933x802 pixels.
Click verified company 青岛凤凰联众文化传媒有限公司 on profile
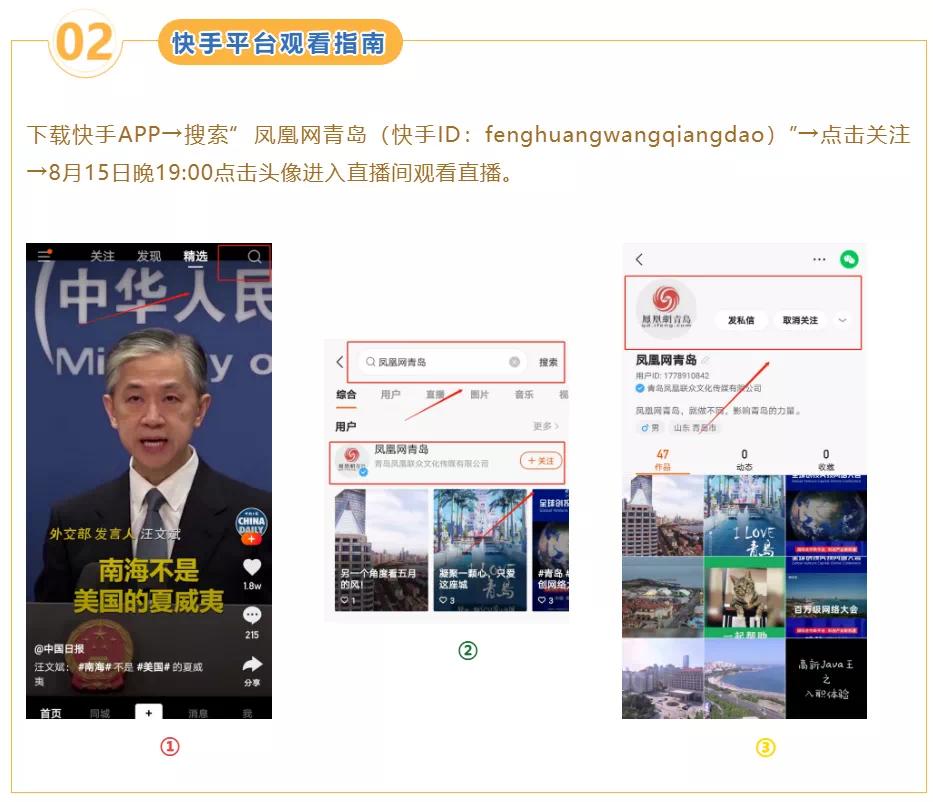704,388
